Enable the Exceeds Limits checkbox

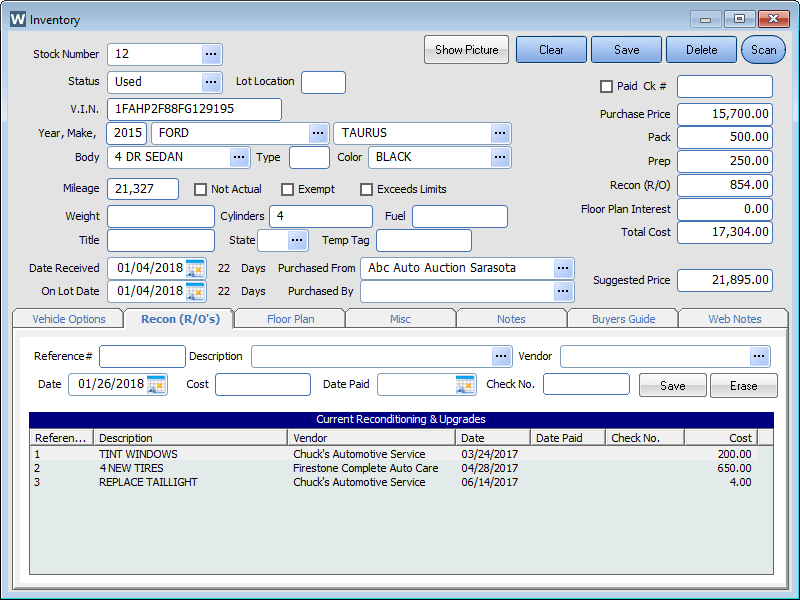coord(366,189)
